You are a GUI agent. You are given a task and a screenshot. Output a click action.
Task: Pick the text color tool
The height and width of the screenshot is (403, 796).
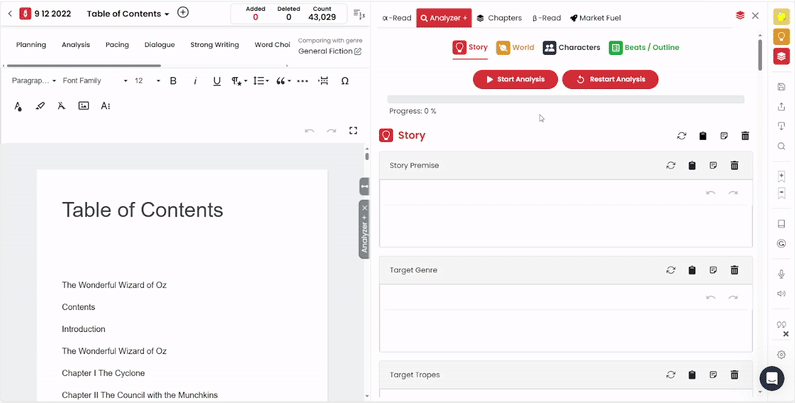18,106
